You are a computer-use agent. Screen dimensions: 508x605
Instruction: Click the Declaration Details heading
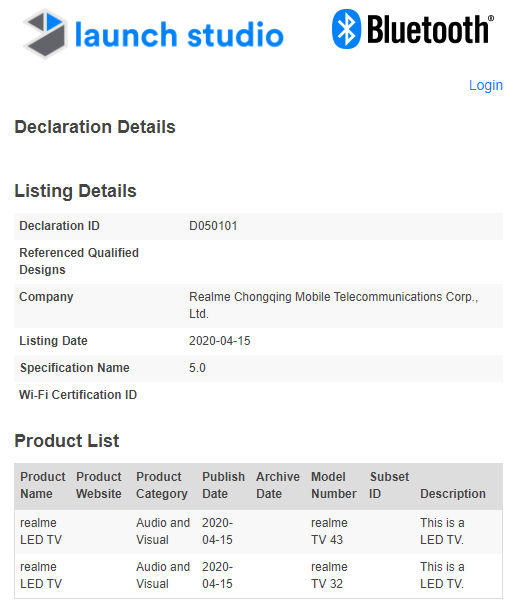click(x=95, y=127)
